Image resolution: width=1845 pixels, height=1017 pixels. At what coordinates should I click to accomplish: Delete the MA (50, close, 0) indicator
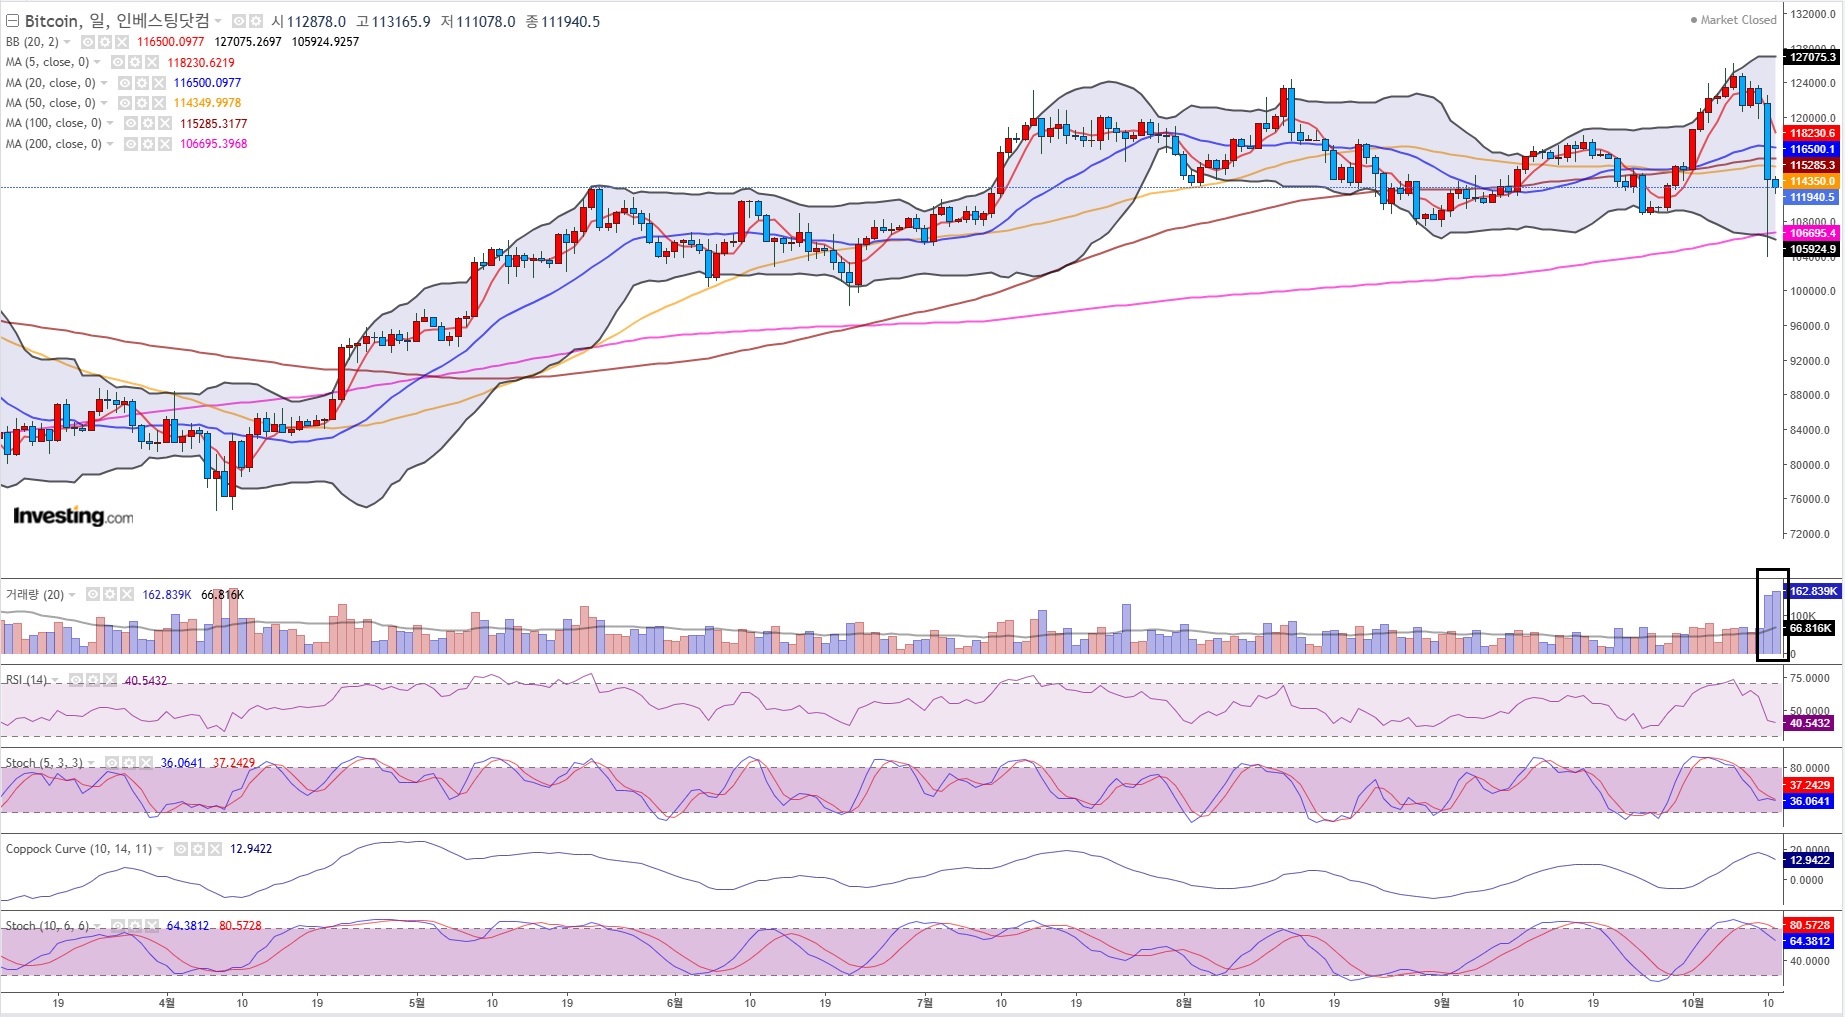[158, 103]
